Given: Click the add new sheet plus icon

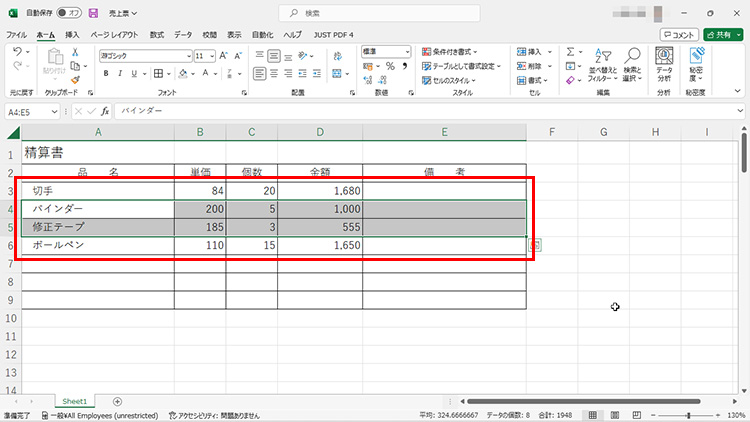Looking at the screenshot, I should (117, 401).
